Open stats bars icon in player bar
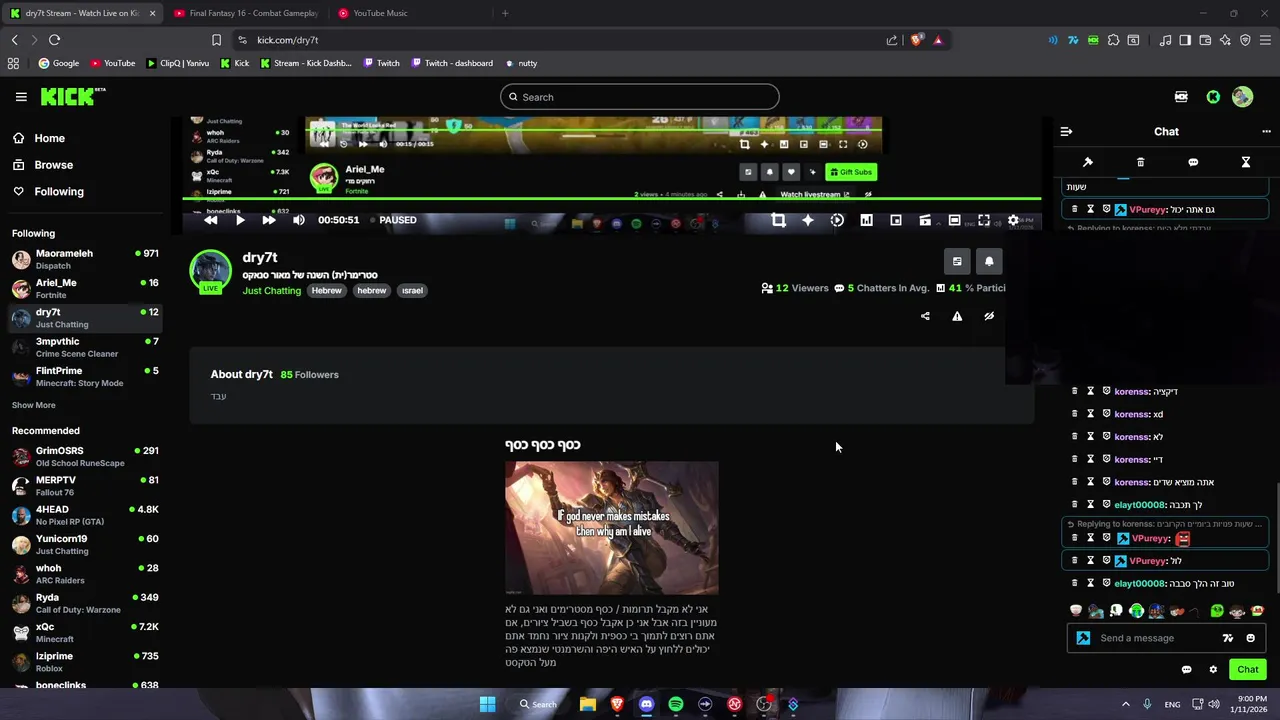The height and width of the screenshot is (720, 1280). (866, 220)
